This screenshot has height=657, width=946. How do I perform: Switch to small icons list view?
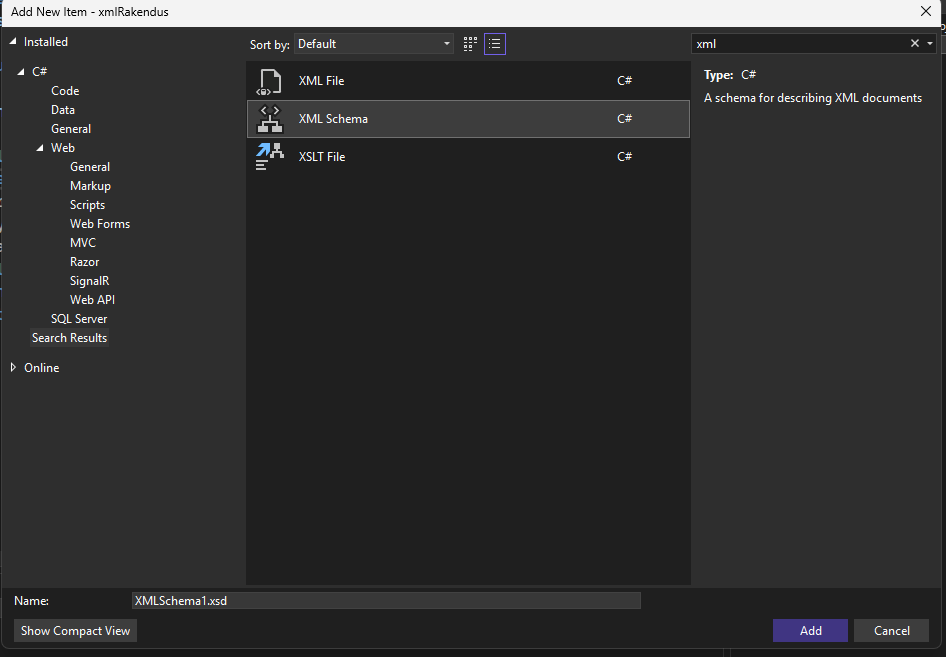[x=495, y=44]
